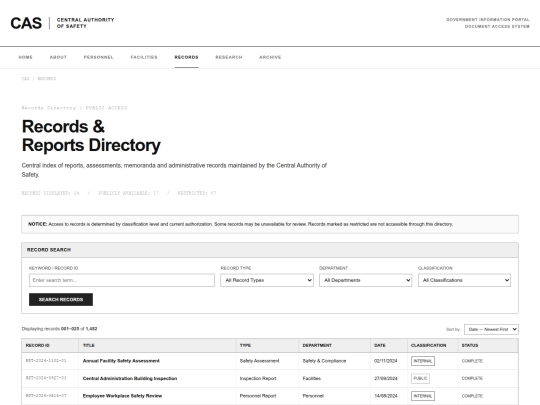
Task: Open the Sort by date dropdown
Action: coord(491,329)
